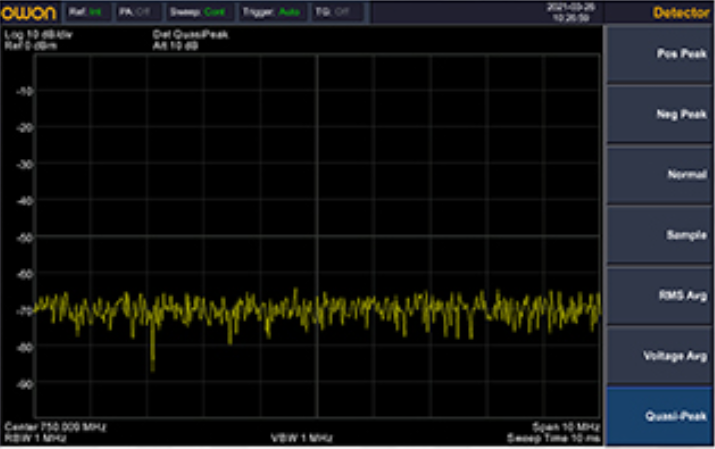
Task: Click the Sweep Time 10 ms readout
Action: [553, 438]
